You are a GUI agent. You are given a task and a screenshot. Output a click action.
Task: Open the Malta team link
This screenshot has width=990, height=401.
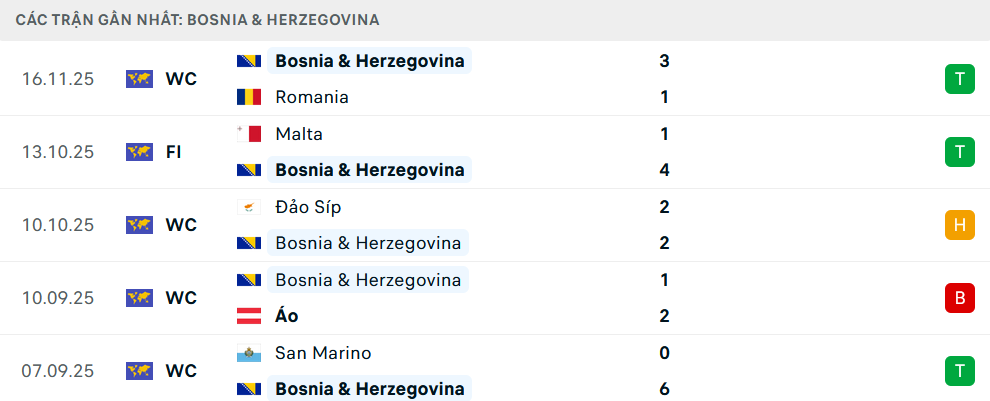(299, 134)
